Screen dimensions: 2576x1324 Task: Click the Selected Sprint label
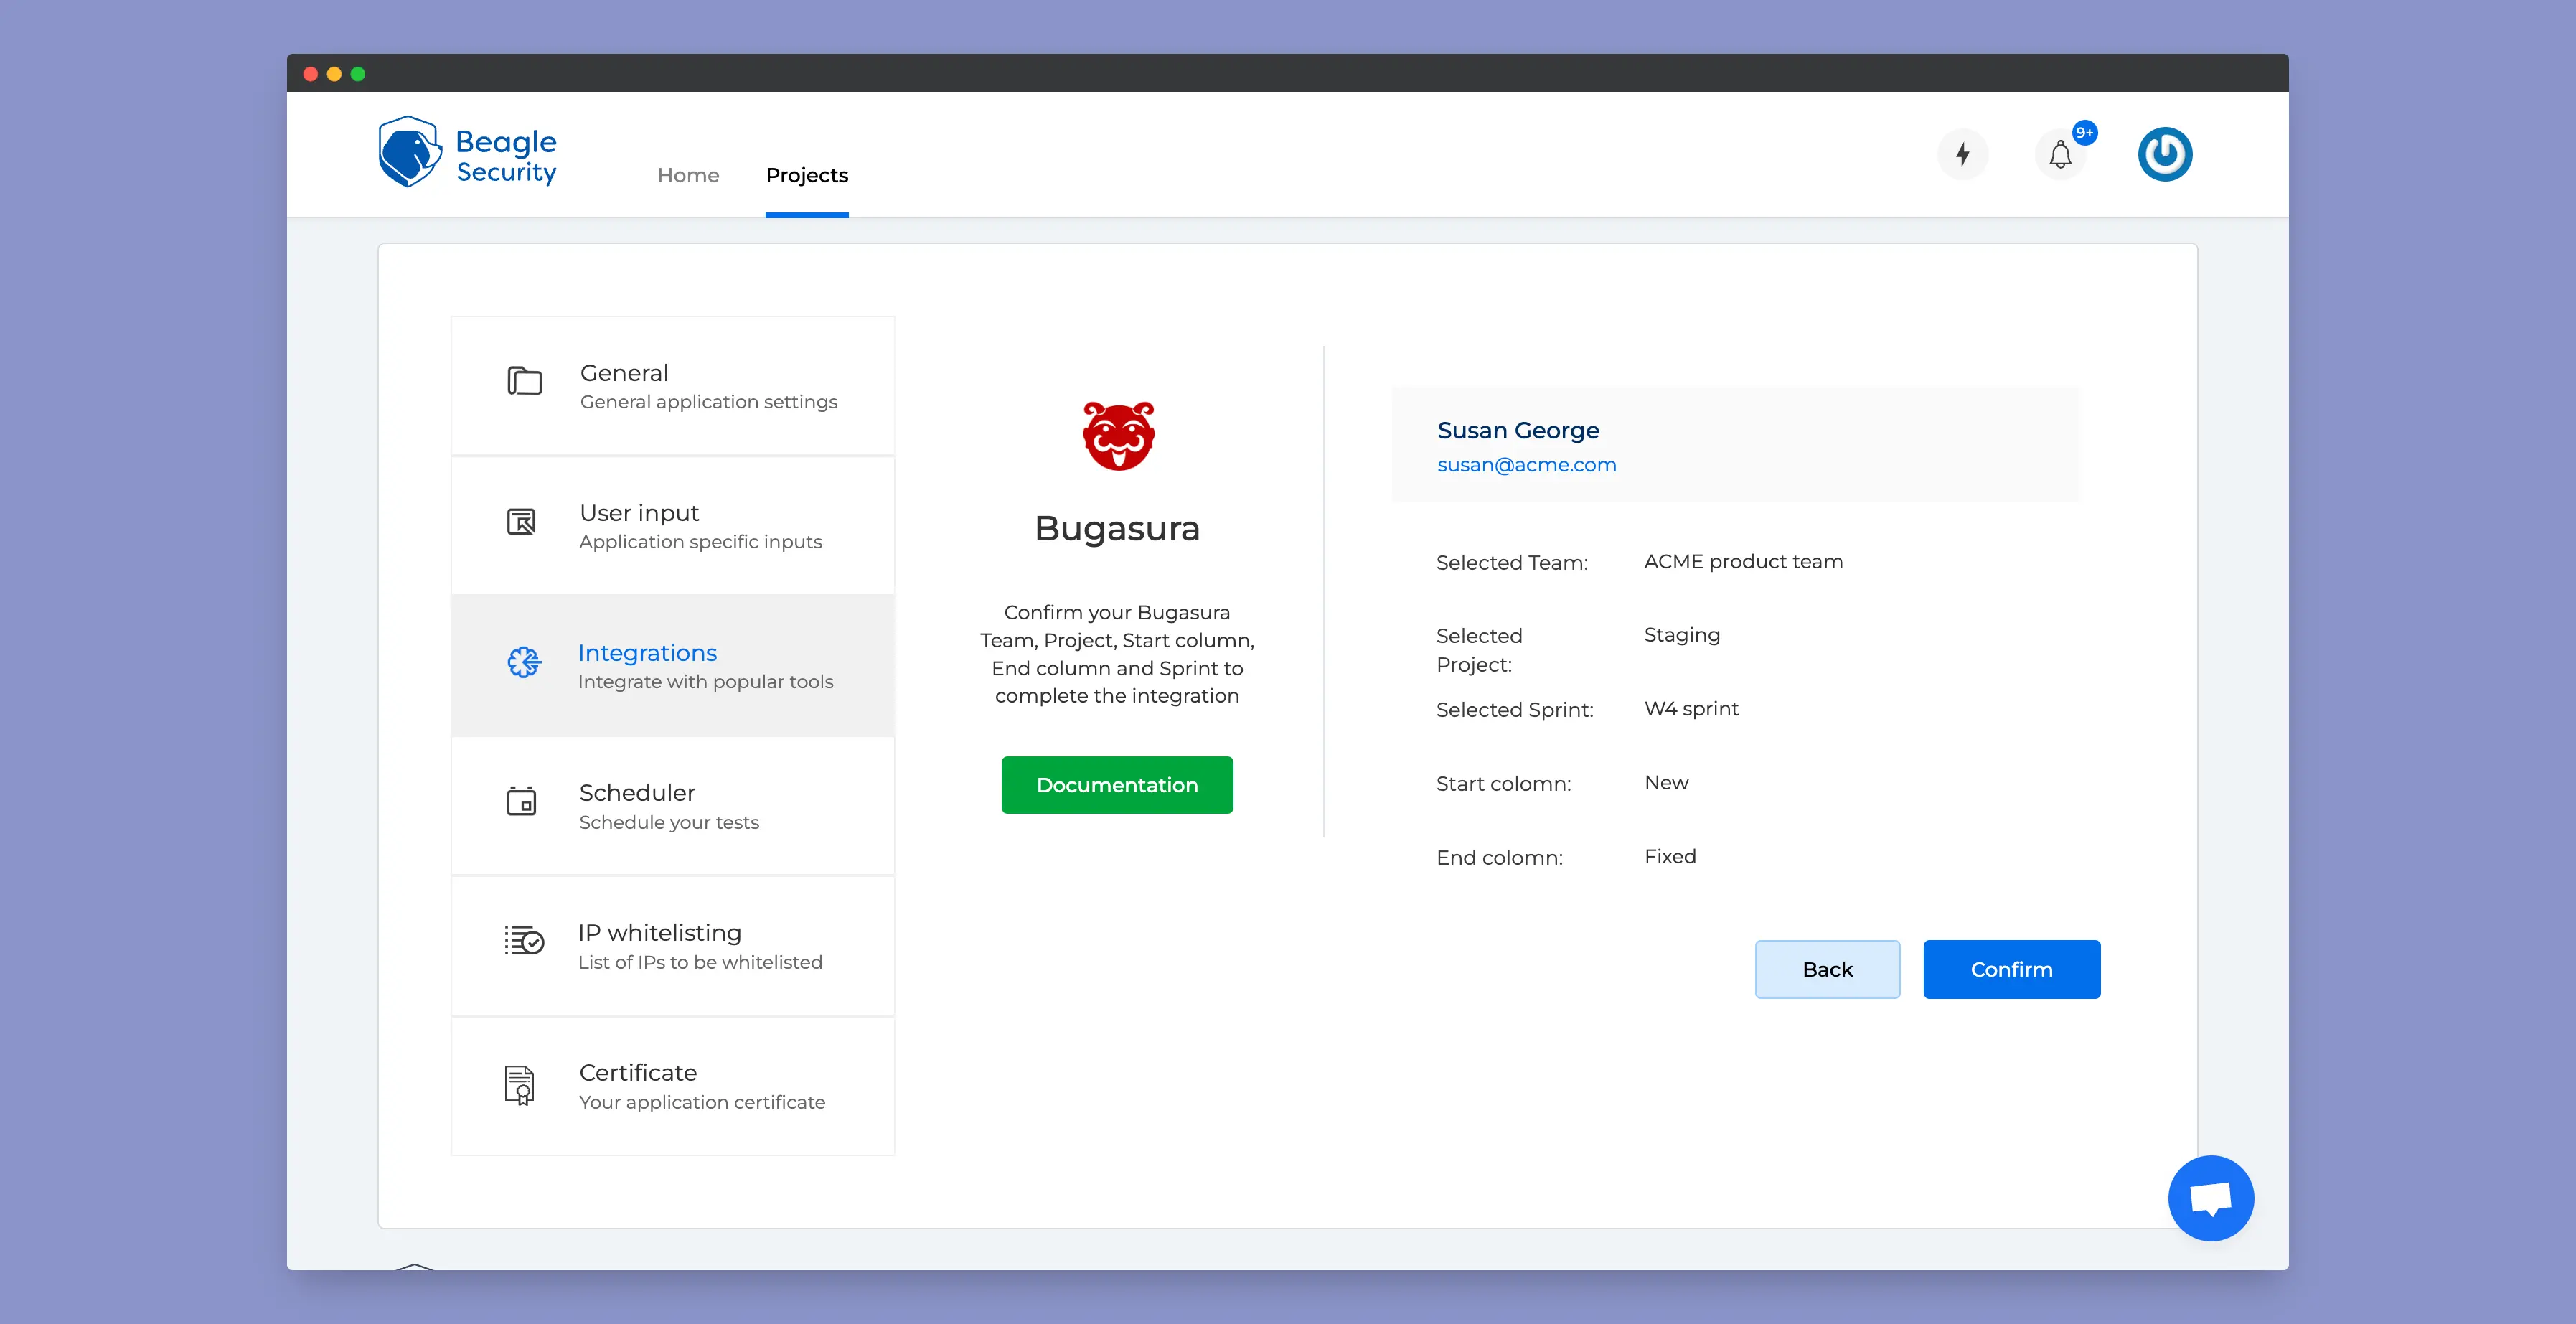click(1515, 710)
